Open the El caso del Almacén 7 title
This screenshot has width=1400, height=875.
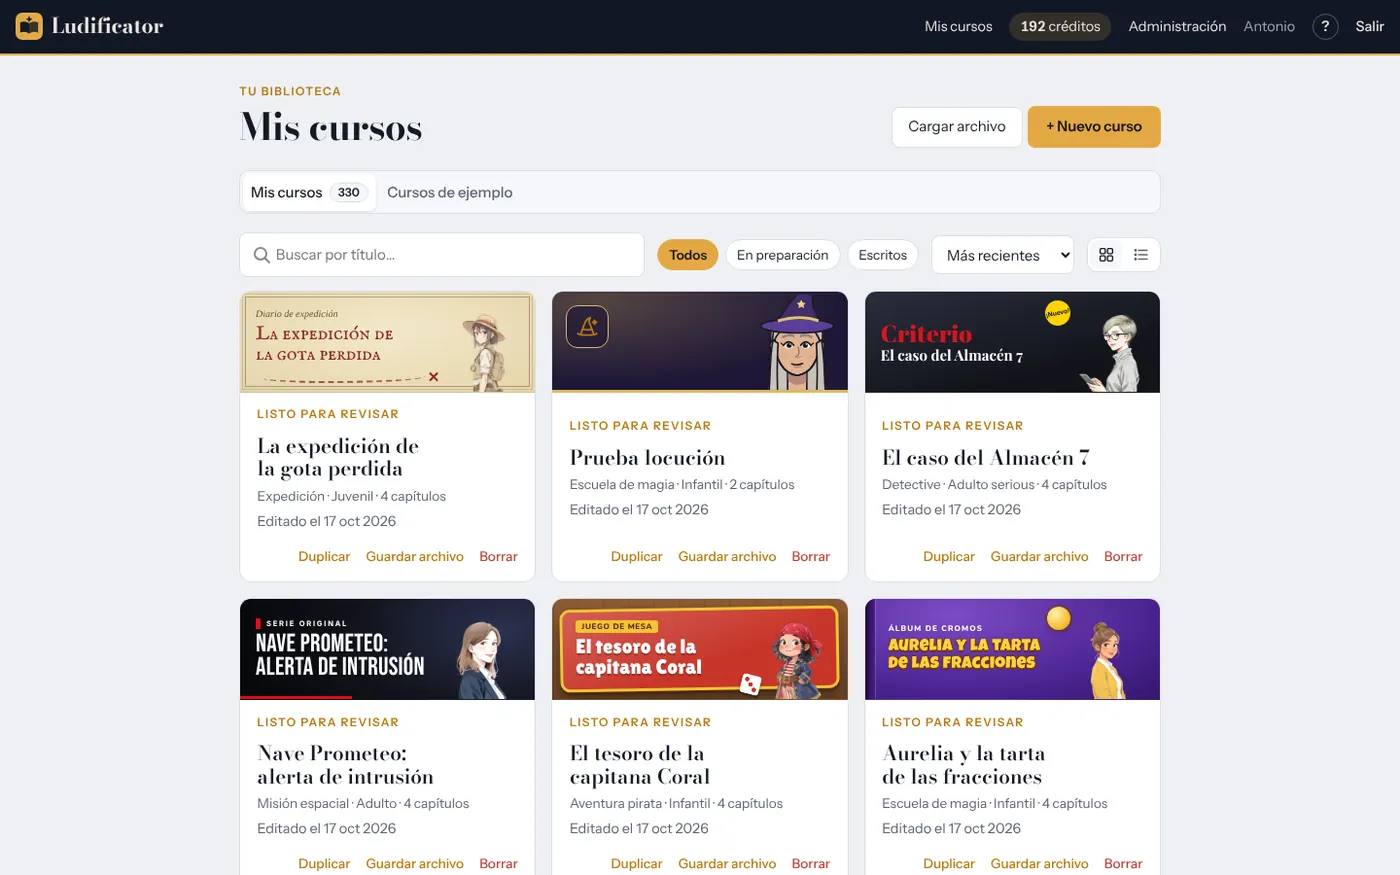click(x=986, y=458)
